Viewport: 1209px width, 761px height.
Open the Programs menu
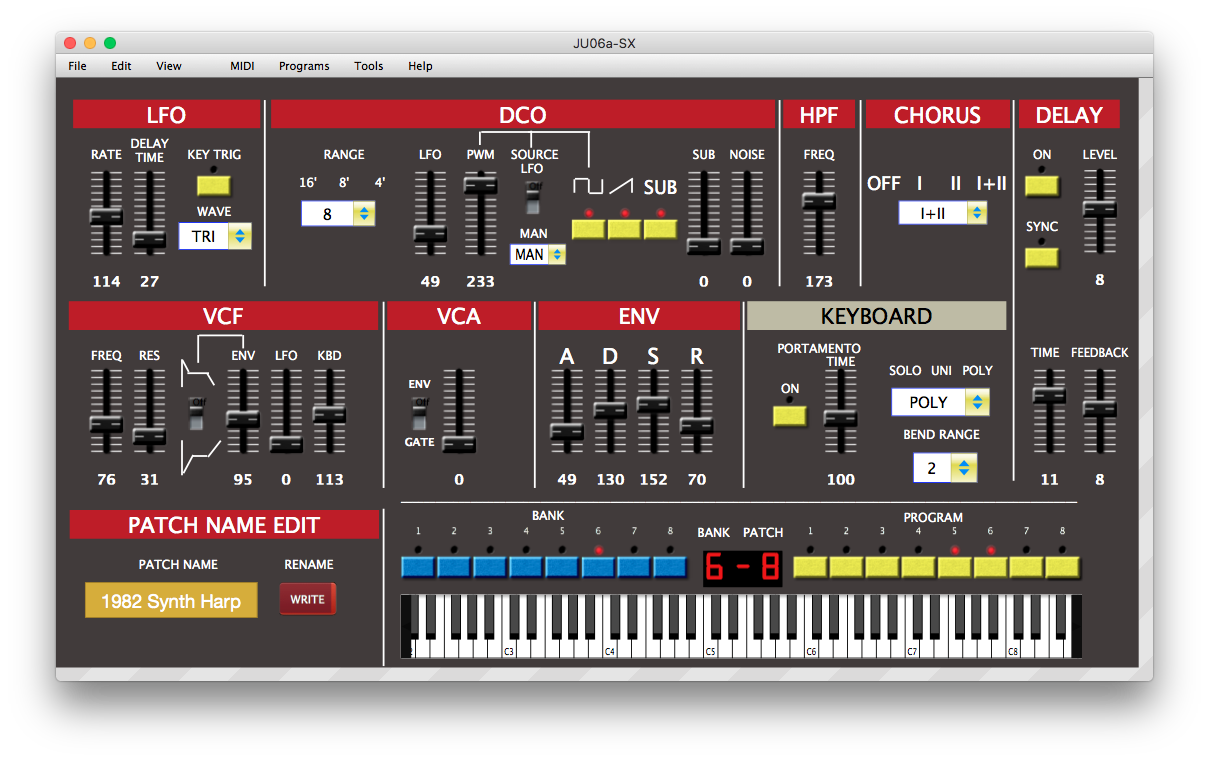(304, 66)
